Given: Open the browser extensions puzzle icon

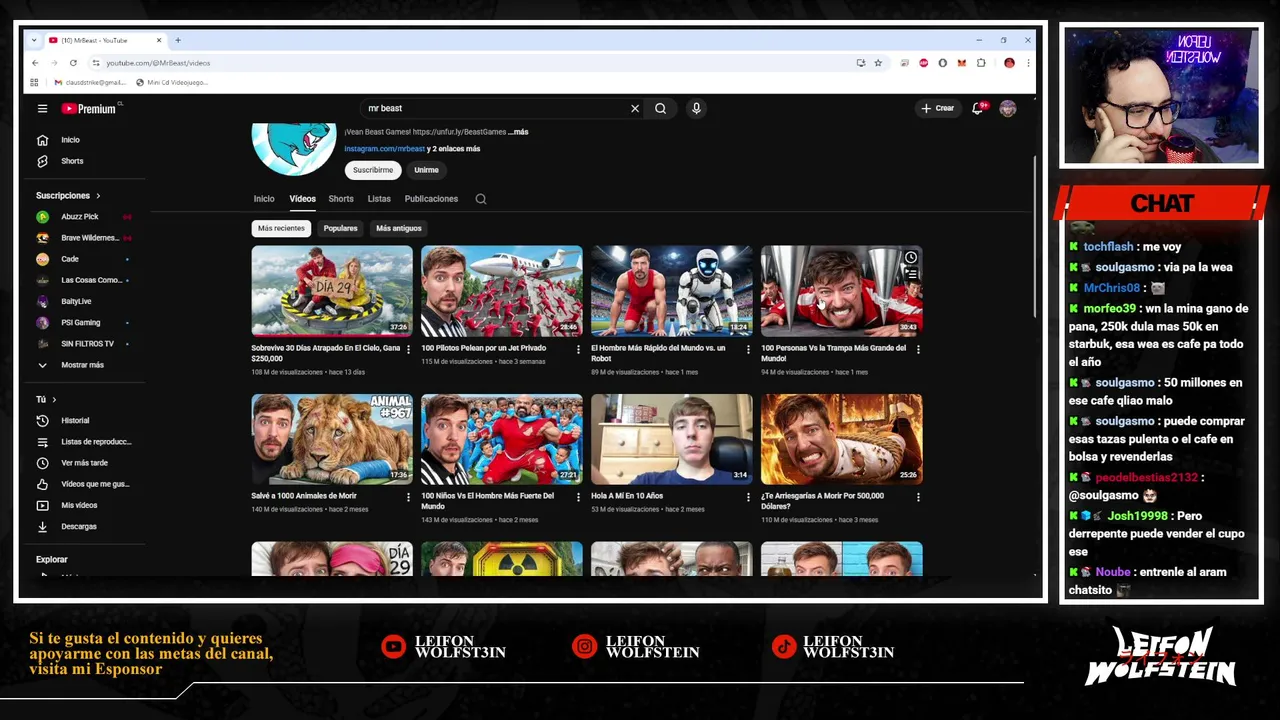Looking at the screenshot, I should [981, 63].
